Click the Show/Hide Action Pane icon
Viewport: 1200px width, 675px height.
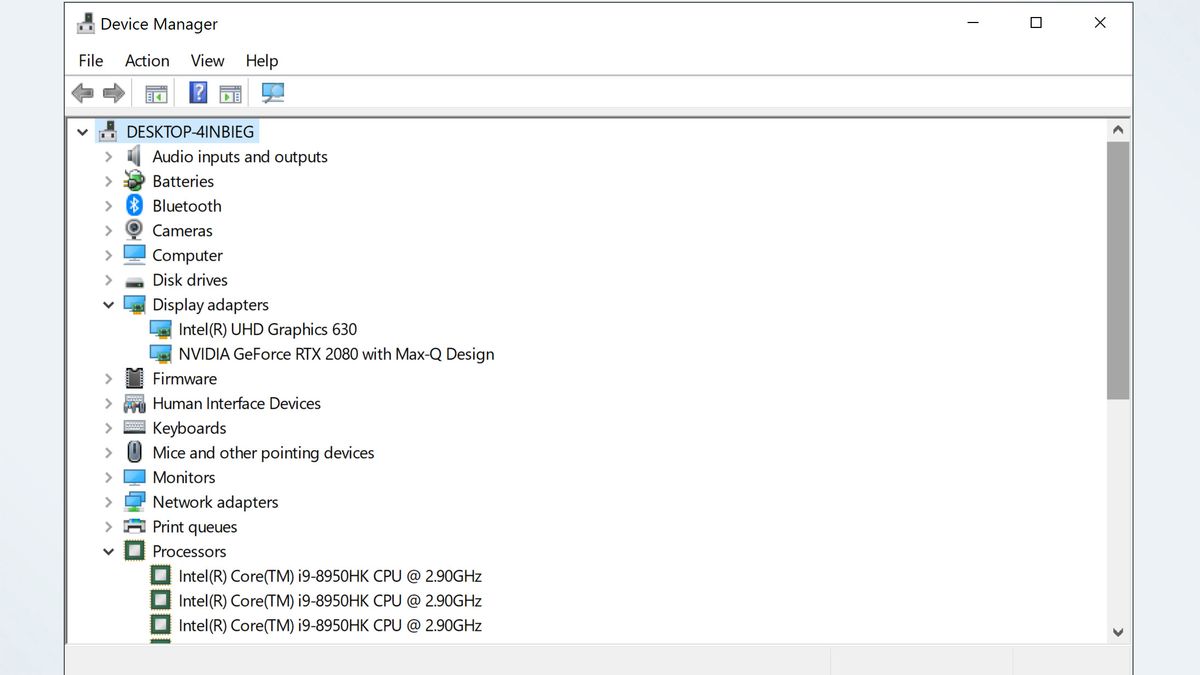coord(230,93)
